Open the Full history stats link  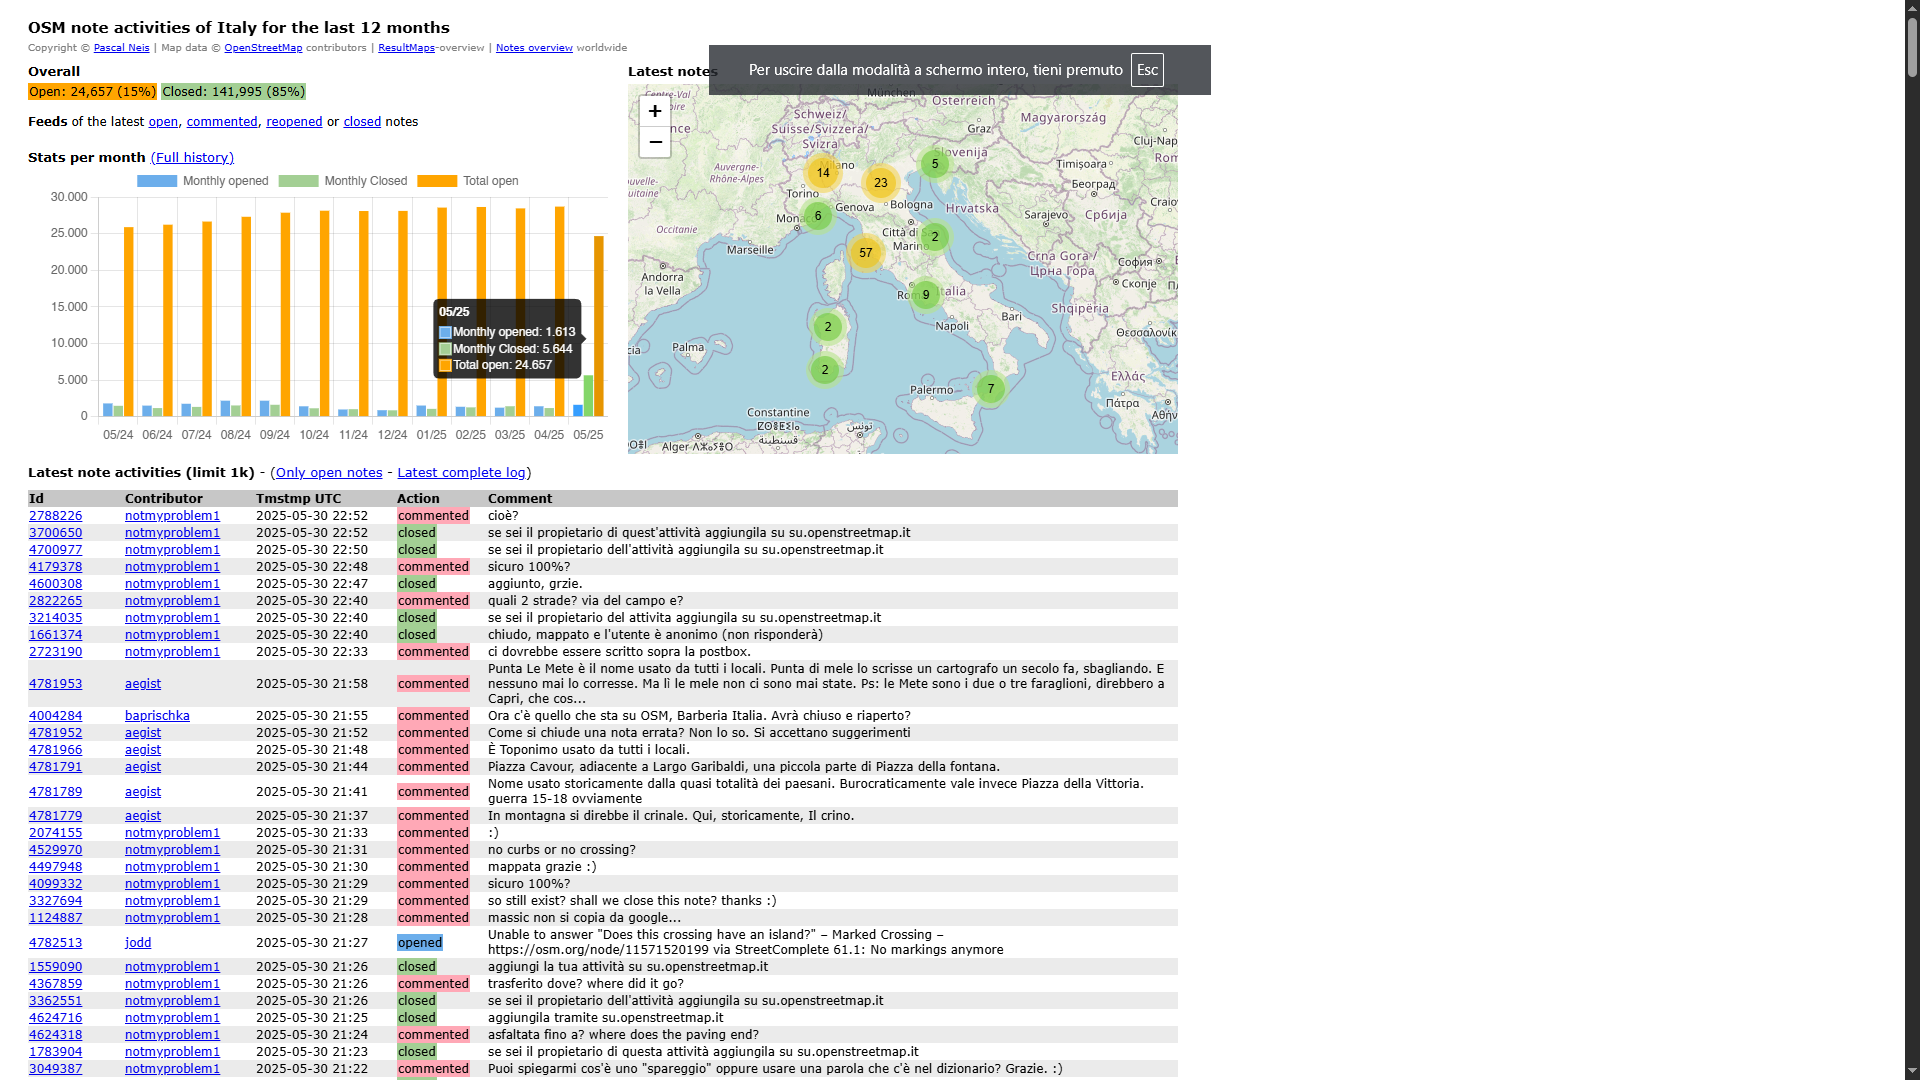[192, 158]
